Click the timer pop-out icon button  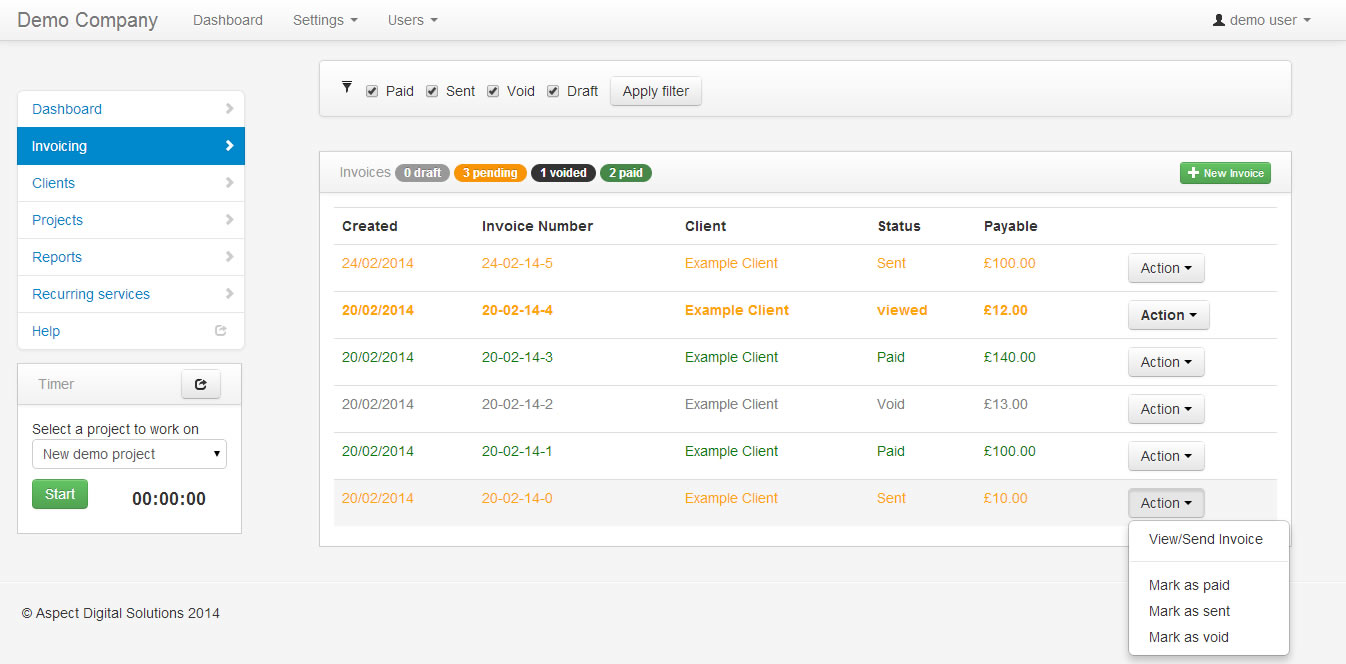point(200,384)
